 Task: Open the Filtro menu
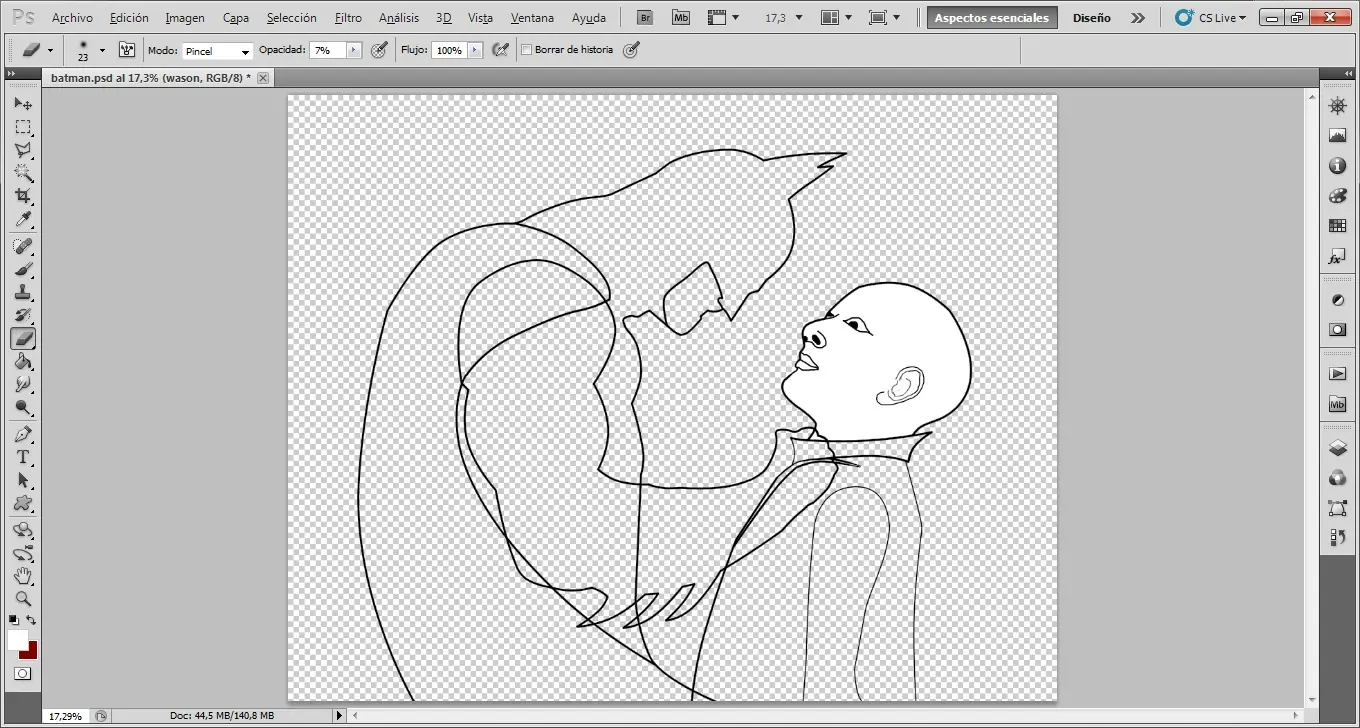tap(348, 18)
